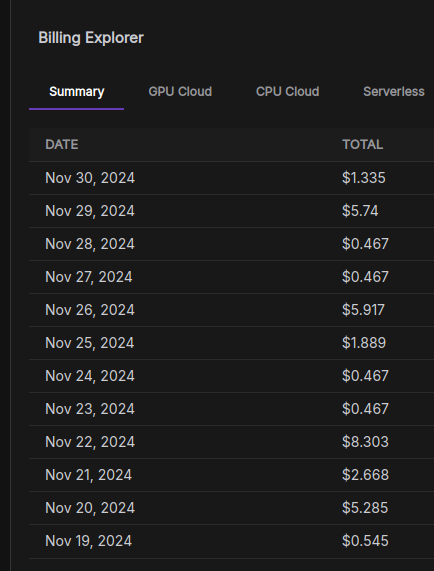The width and height of the screenshot is (434, 571).
Task: Click the Nov 27, 2024 date entry
Action: pos(88,277)
